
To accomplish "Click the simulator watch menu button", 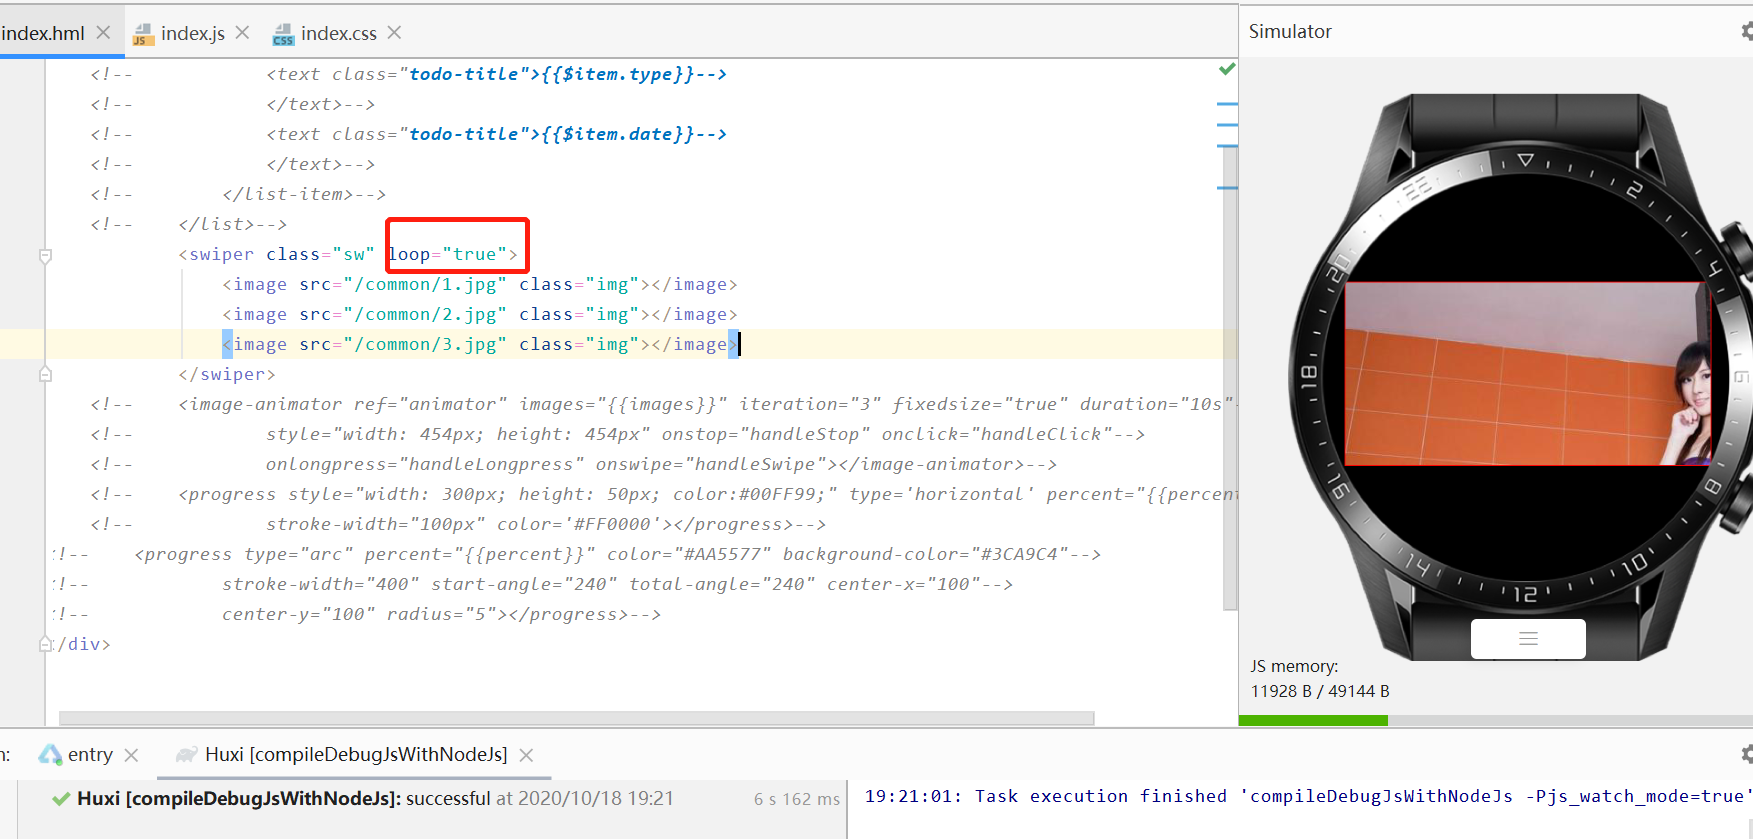I will point(1528,638).
